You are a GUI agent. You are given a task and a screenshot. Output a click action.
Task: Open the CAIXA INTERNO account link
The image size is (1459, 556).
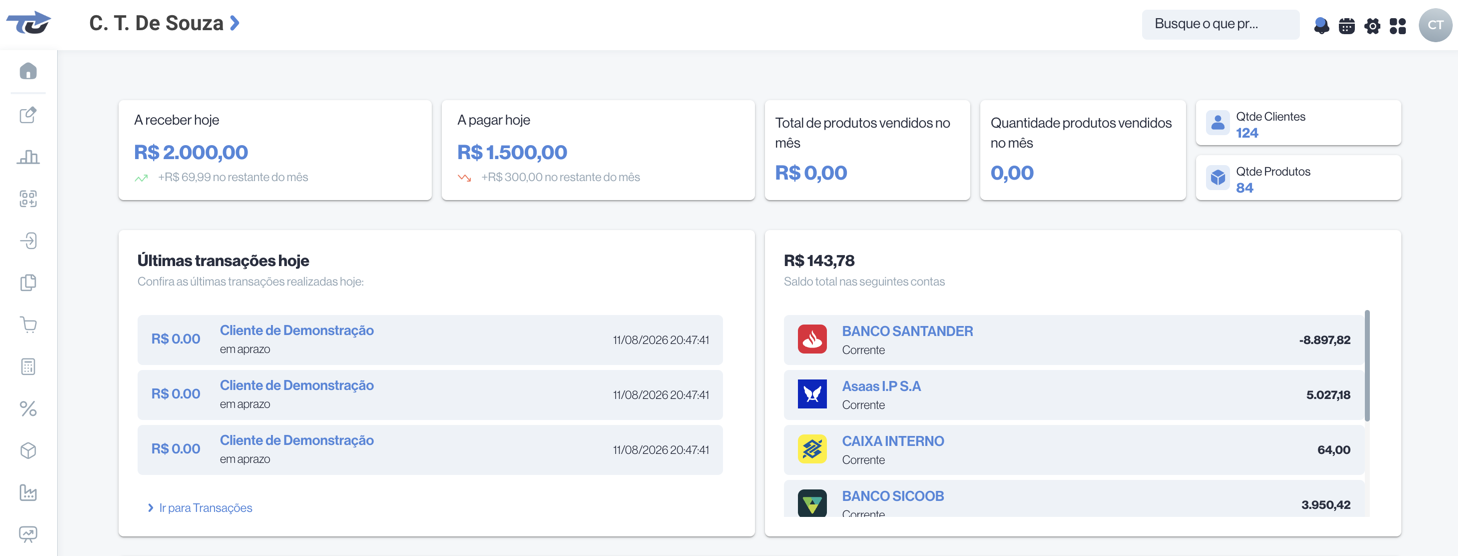tap(893, 441)
